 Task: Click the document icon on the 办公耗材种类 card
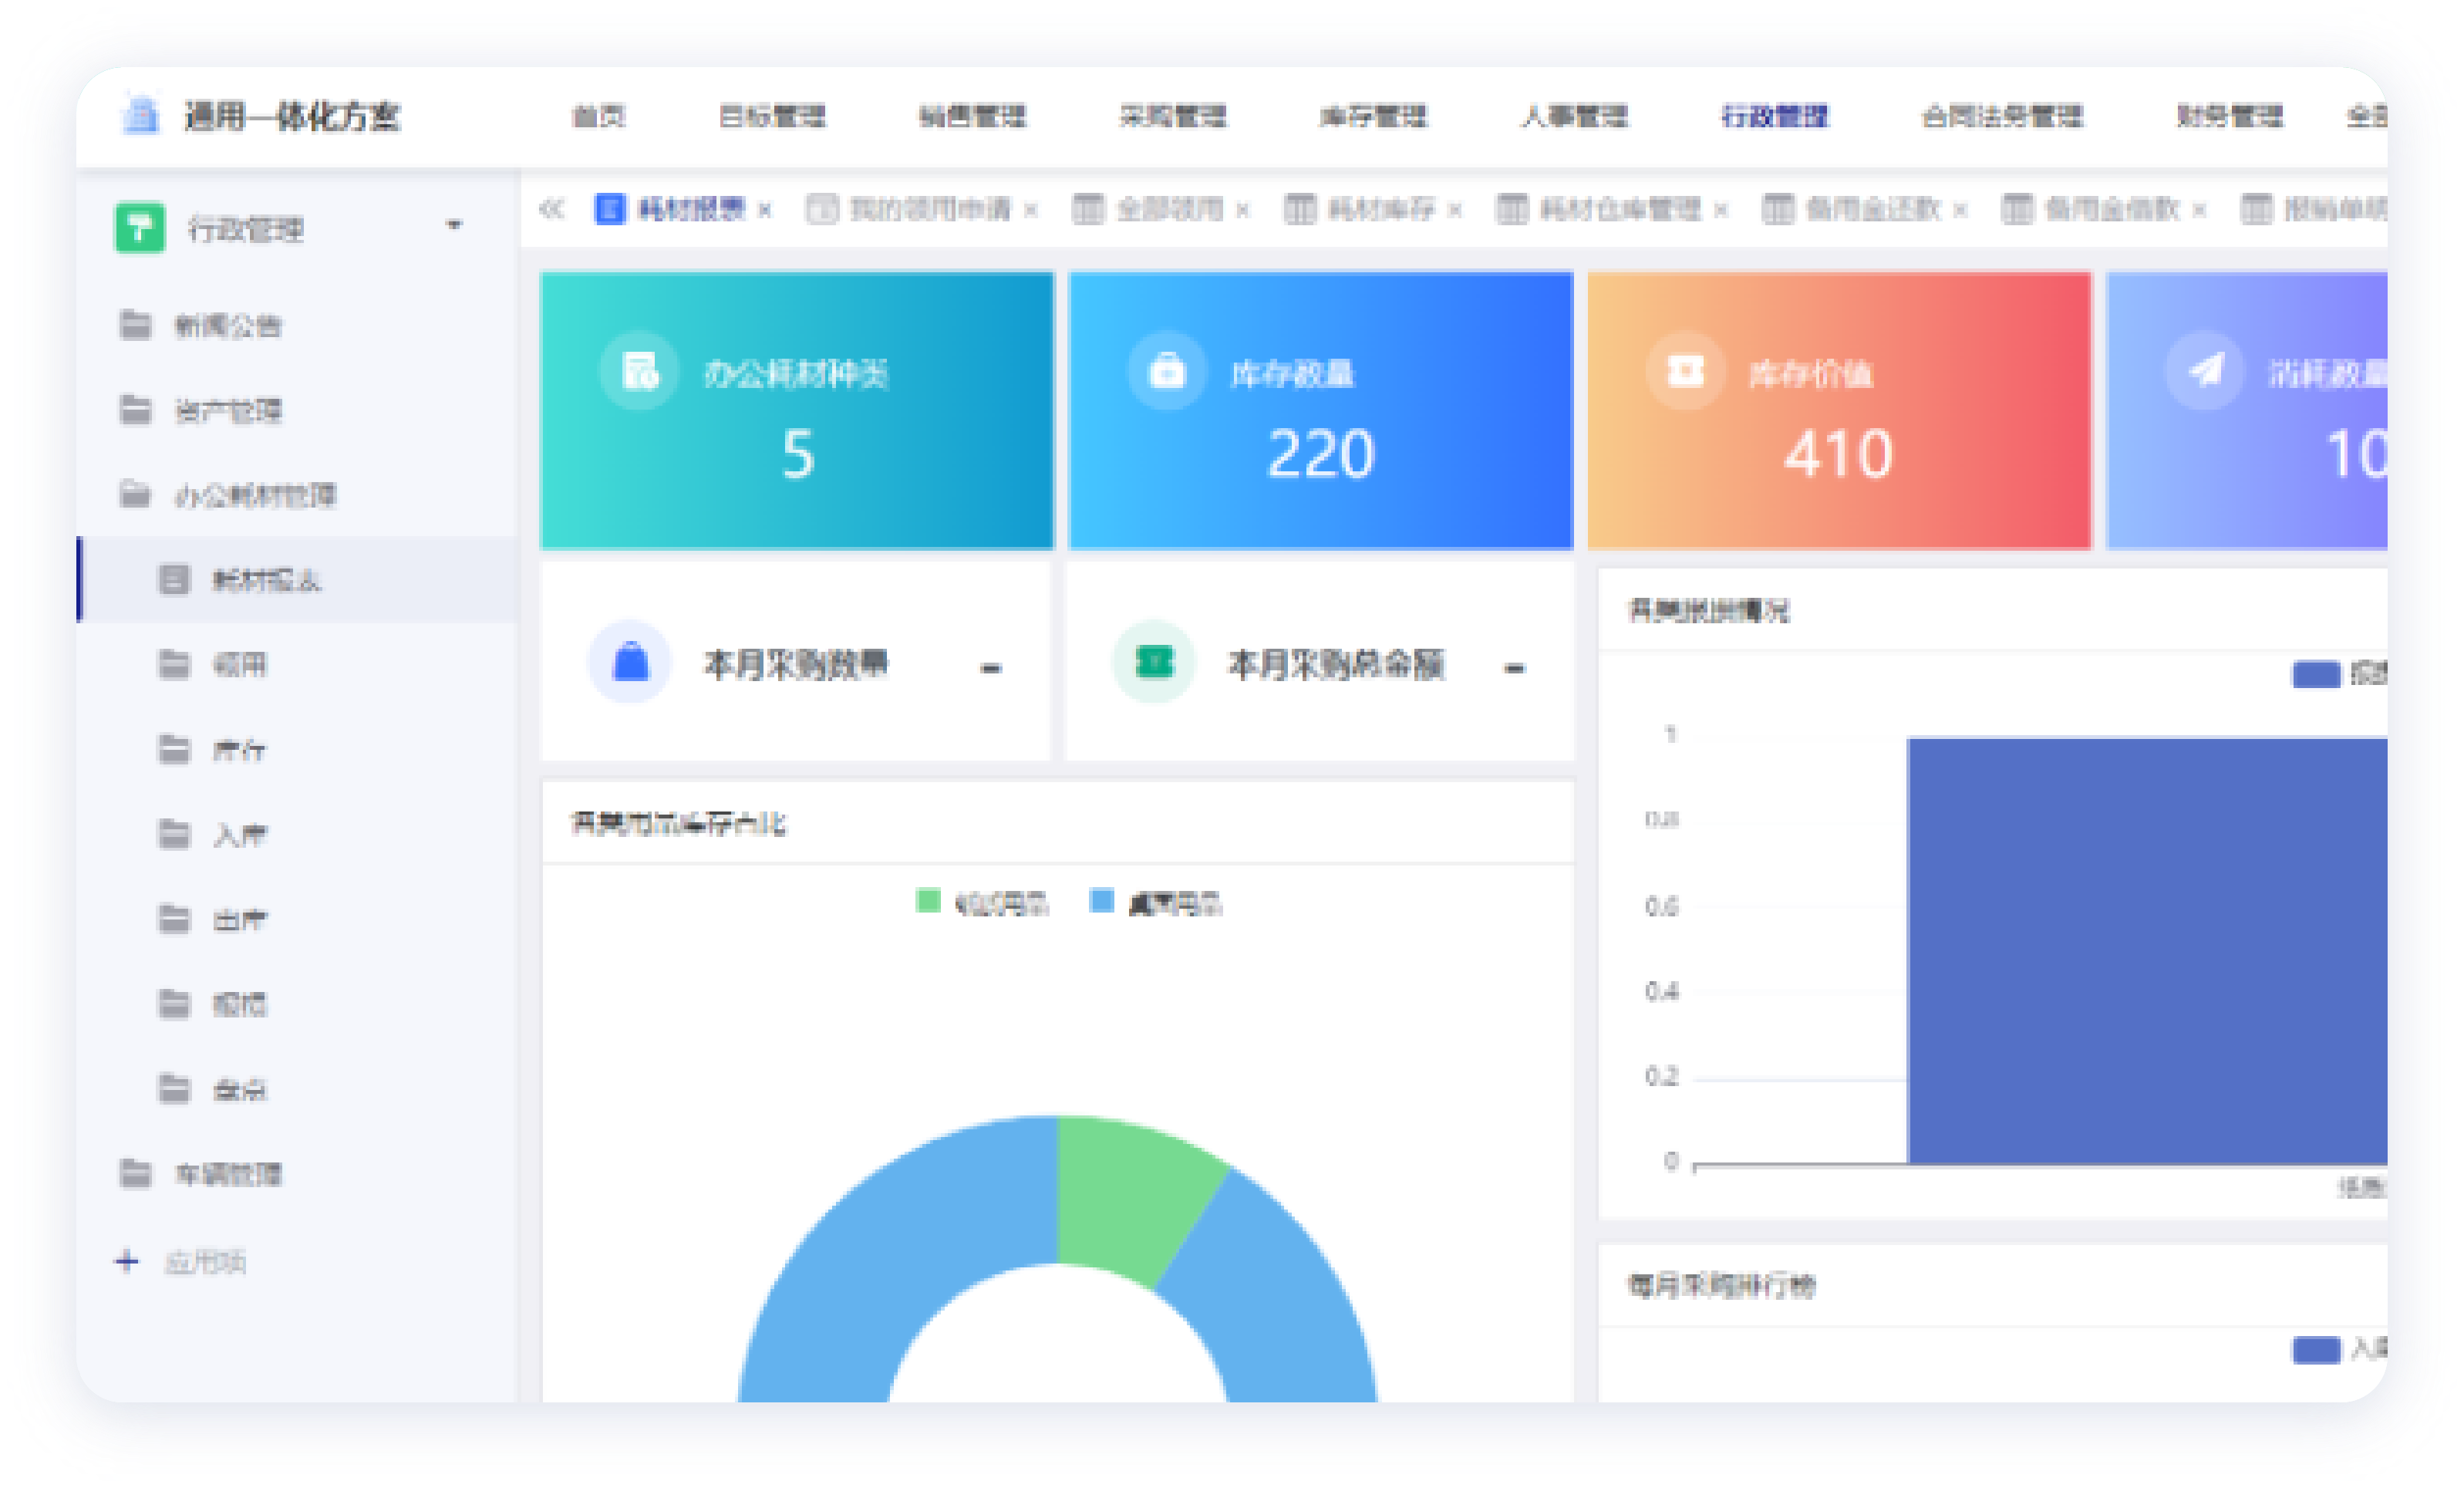pyautogui.click(x=640, y=371)
